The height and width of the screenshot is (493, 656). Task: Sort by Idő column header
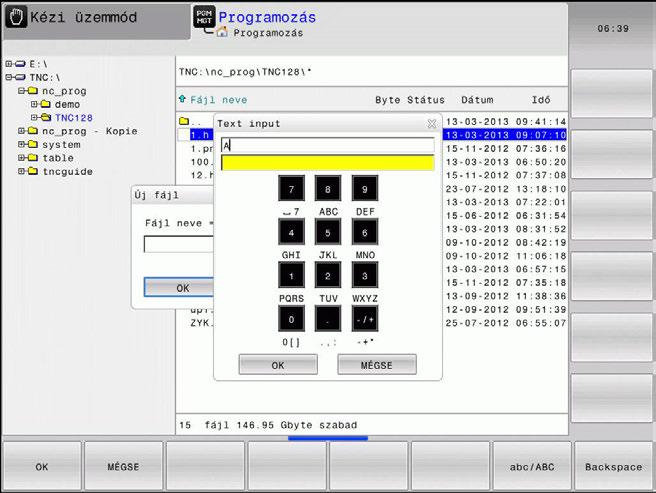click(x=541, y=100)
